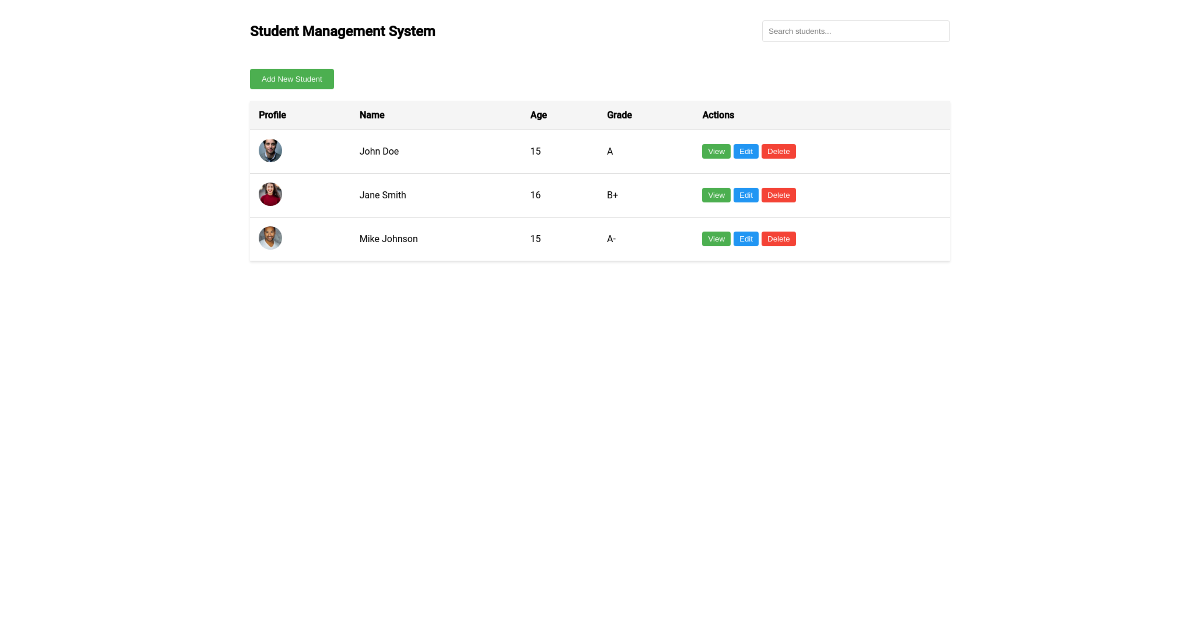Click the Age column header

point(538,115)
